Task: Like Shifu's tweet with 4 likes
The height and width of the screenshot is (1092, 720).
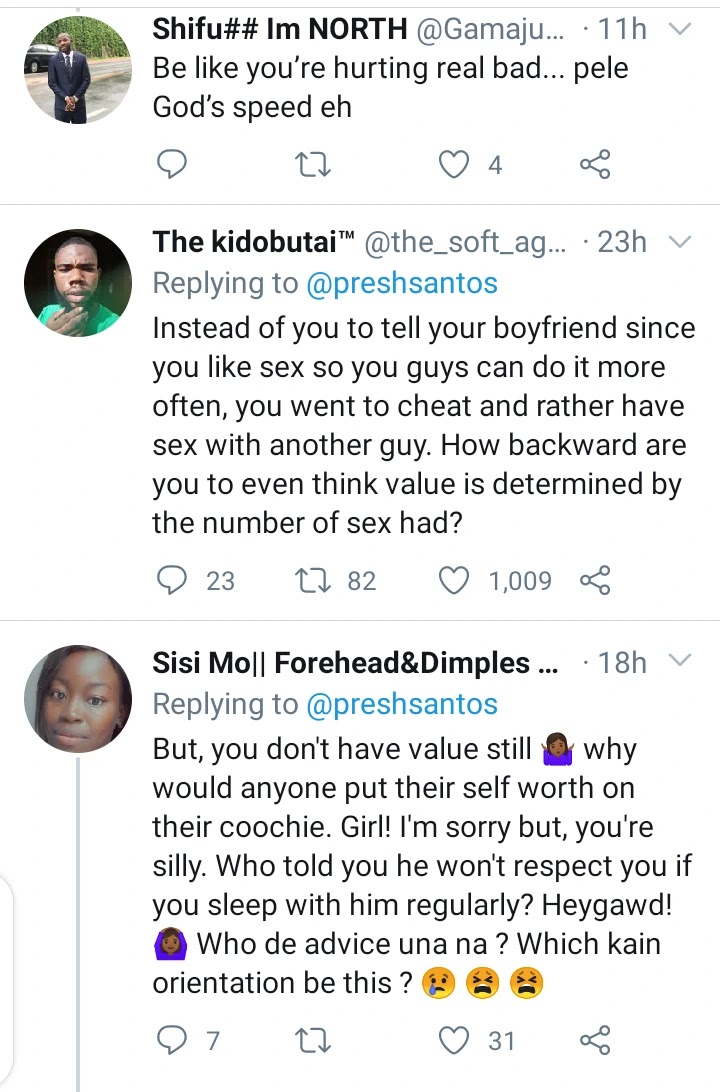Action: click(456, 164)
